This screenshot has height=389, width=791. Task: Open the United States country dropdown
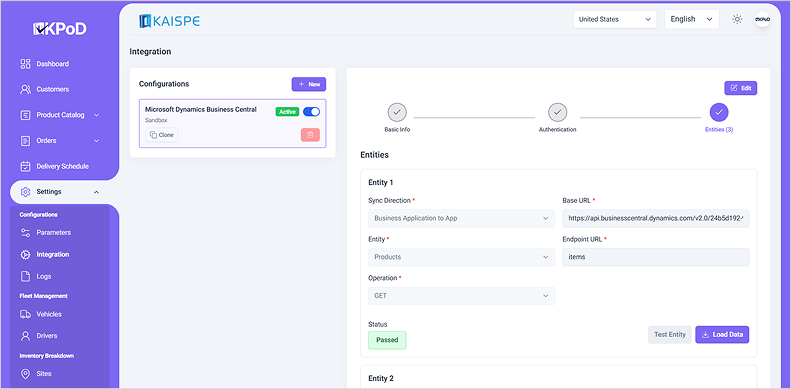tap(615, 19)
